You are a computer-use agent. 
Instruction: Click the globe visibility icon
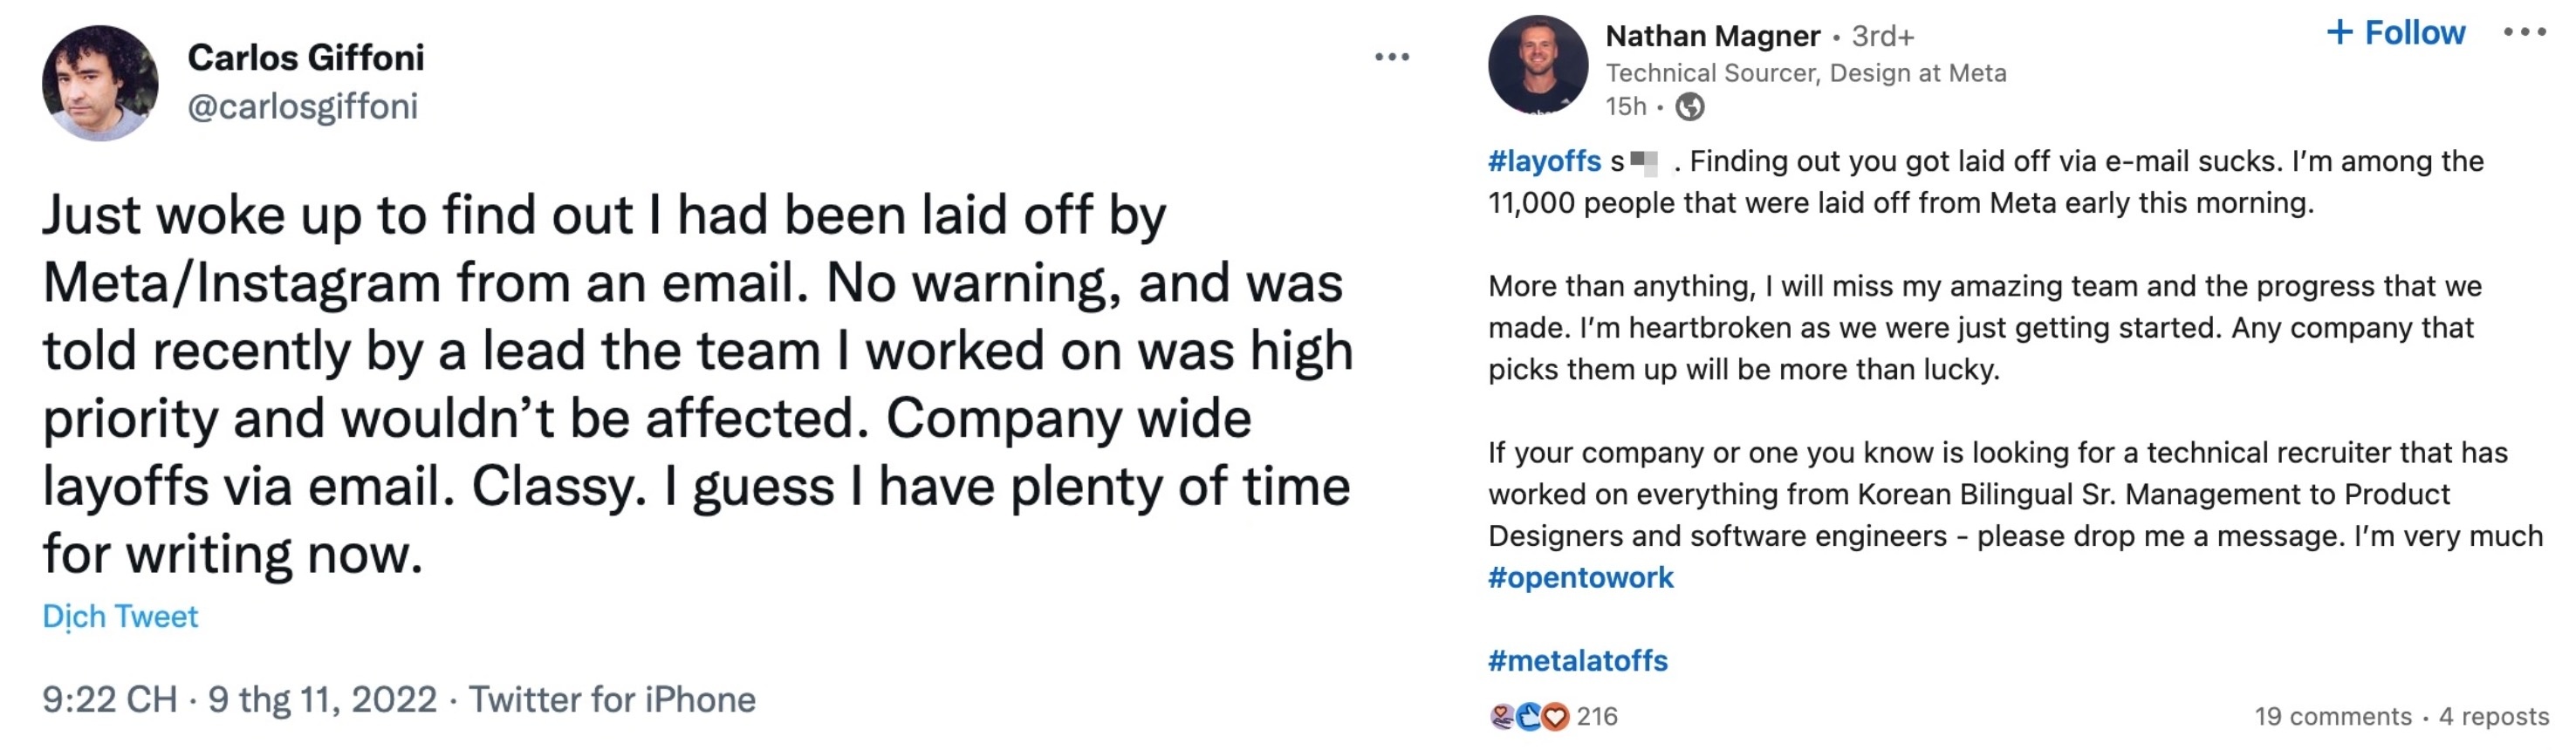point(1690,106)
